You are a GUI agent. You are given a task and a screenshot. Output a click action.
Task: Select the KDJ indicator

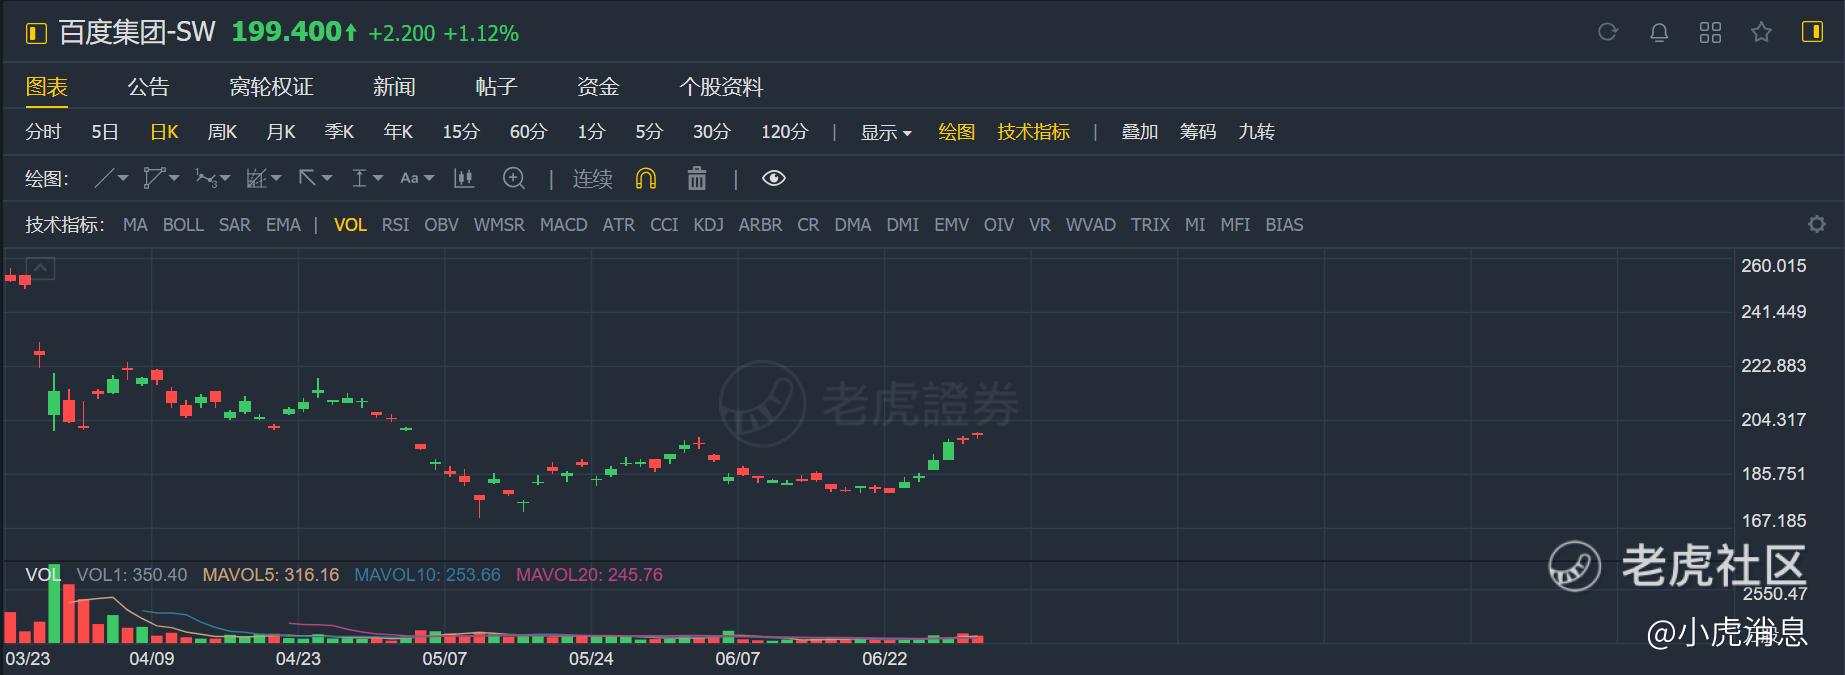[x=708, y=225]
